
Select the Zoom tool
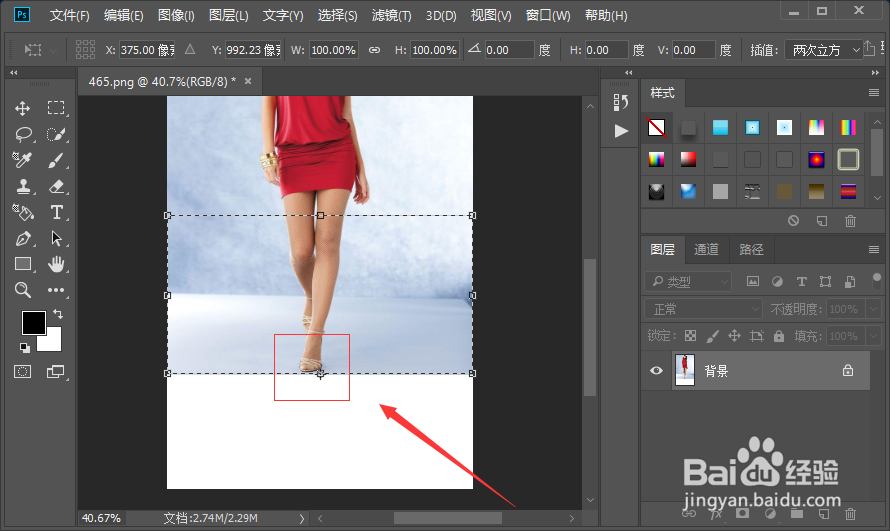23,290
